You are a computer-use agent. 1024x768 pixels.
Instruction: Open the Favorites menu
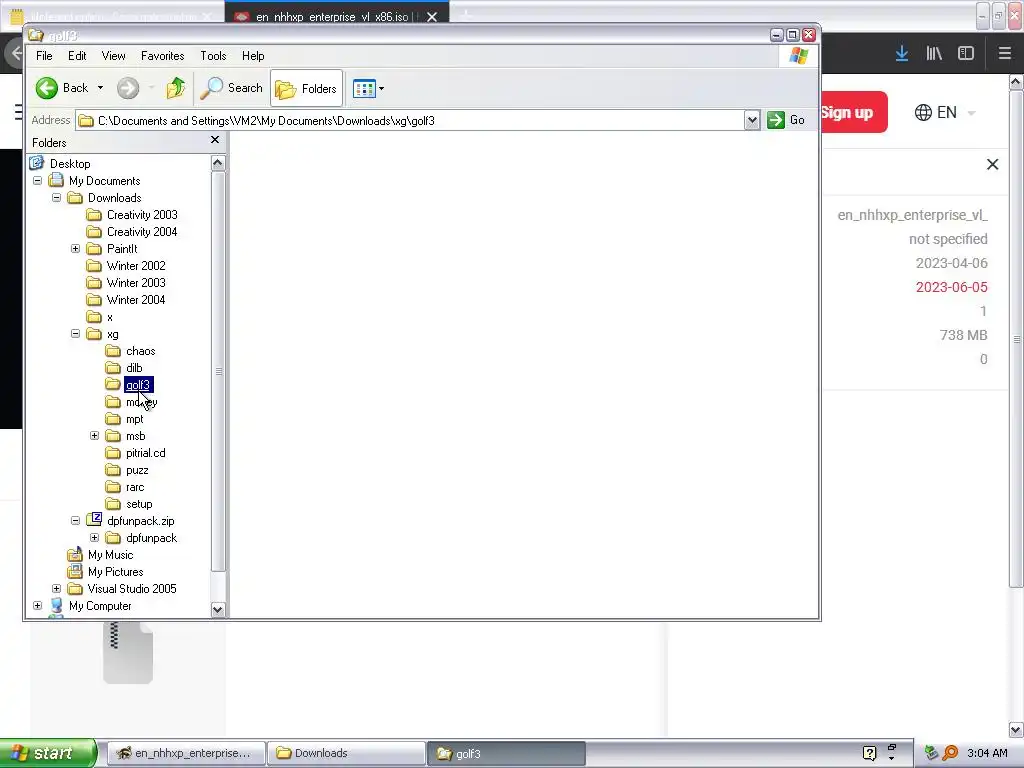click(163, 56)
